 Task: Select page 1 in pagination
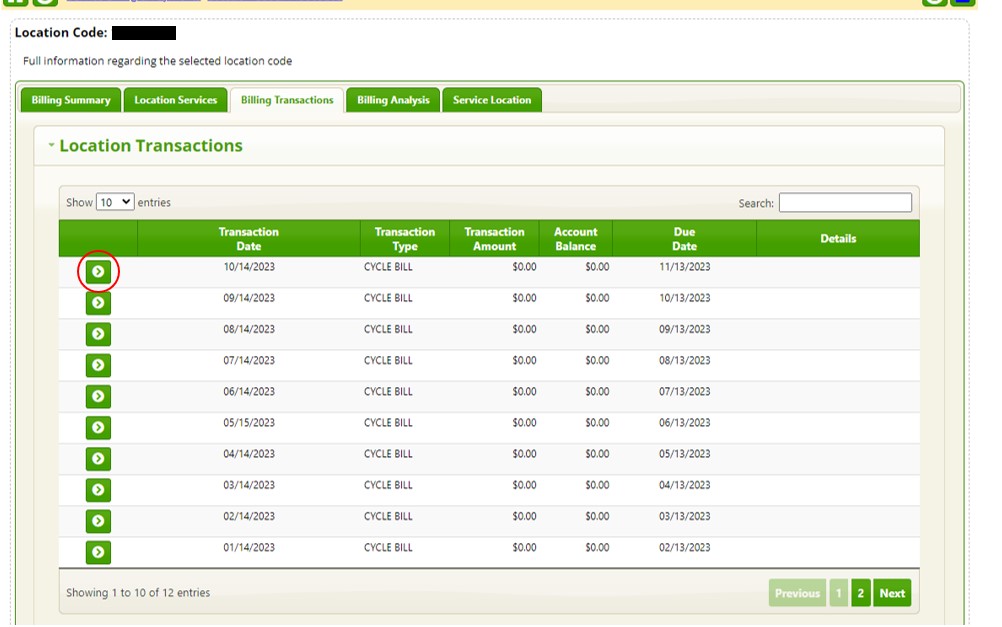[838, 593]
